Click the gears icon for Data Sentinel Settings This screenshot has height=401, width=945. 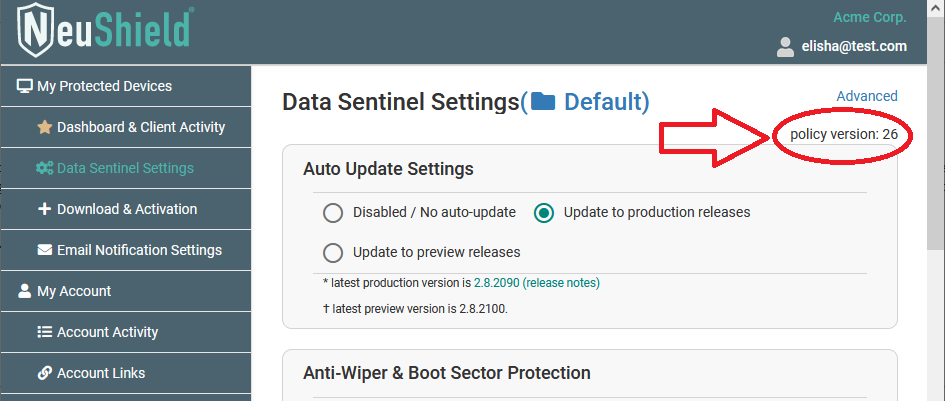coord(45,168)
